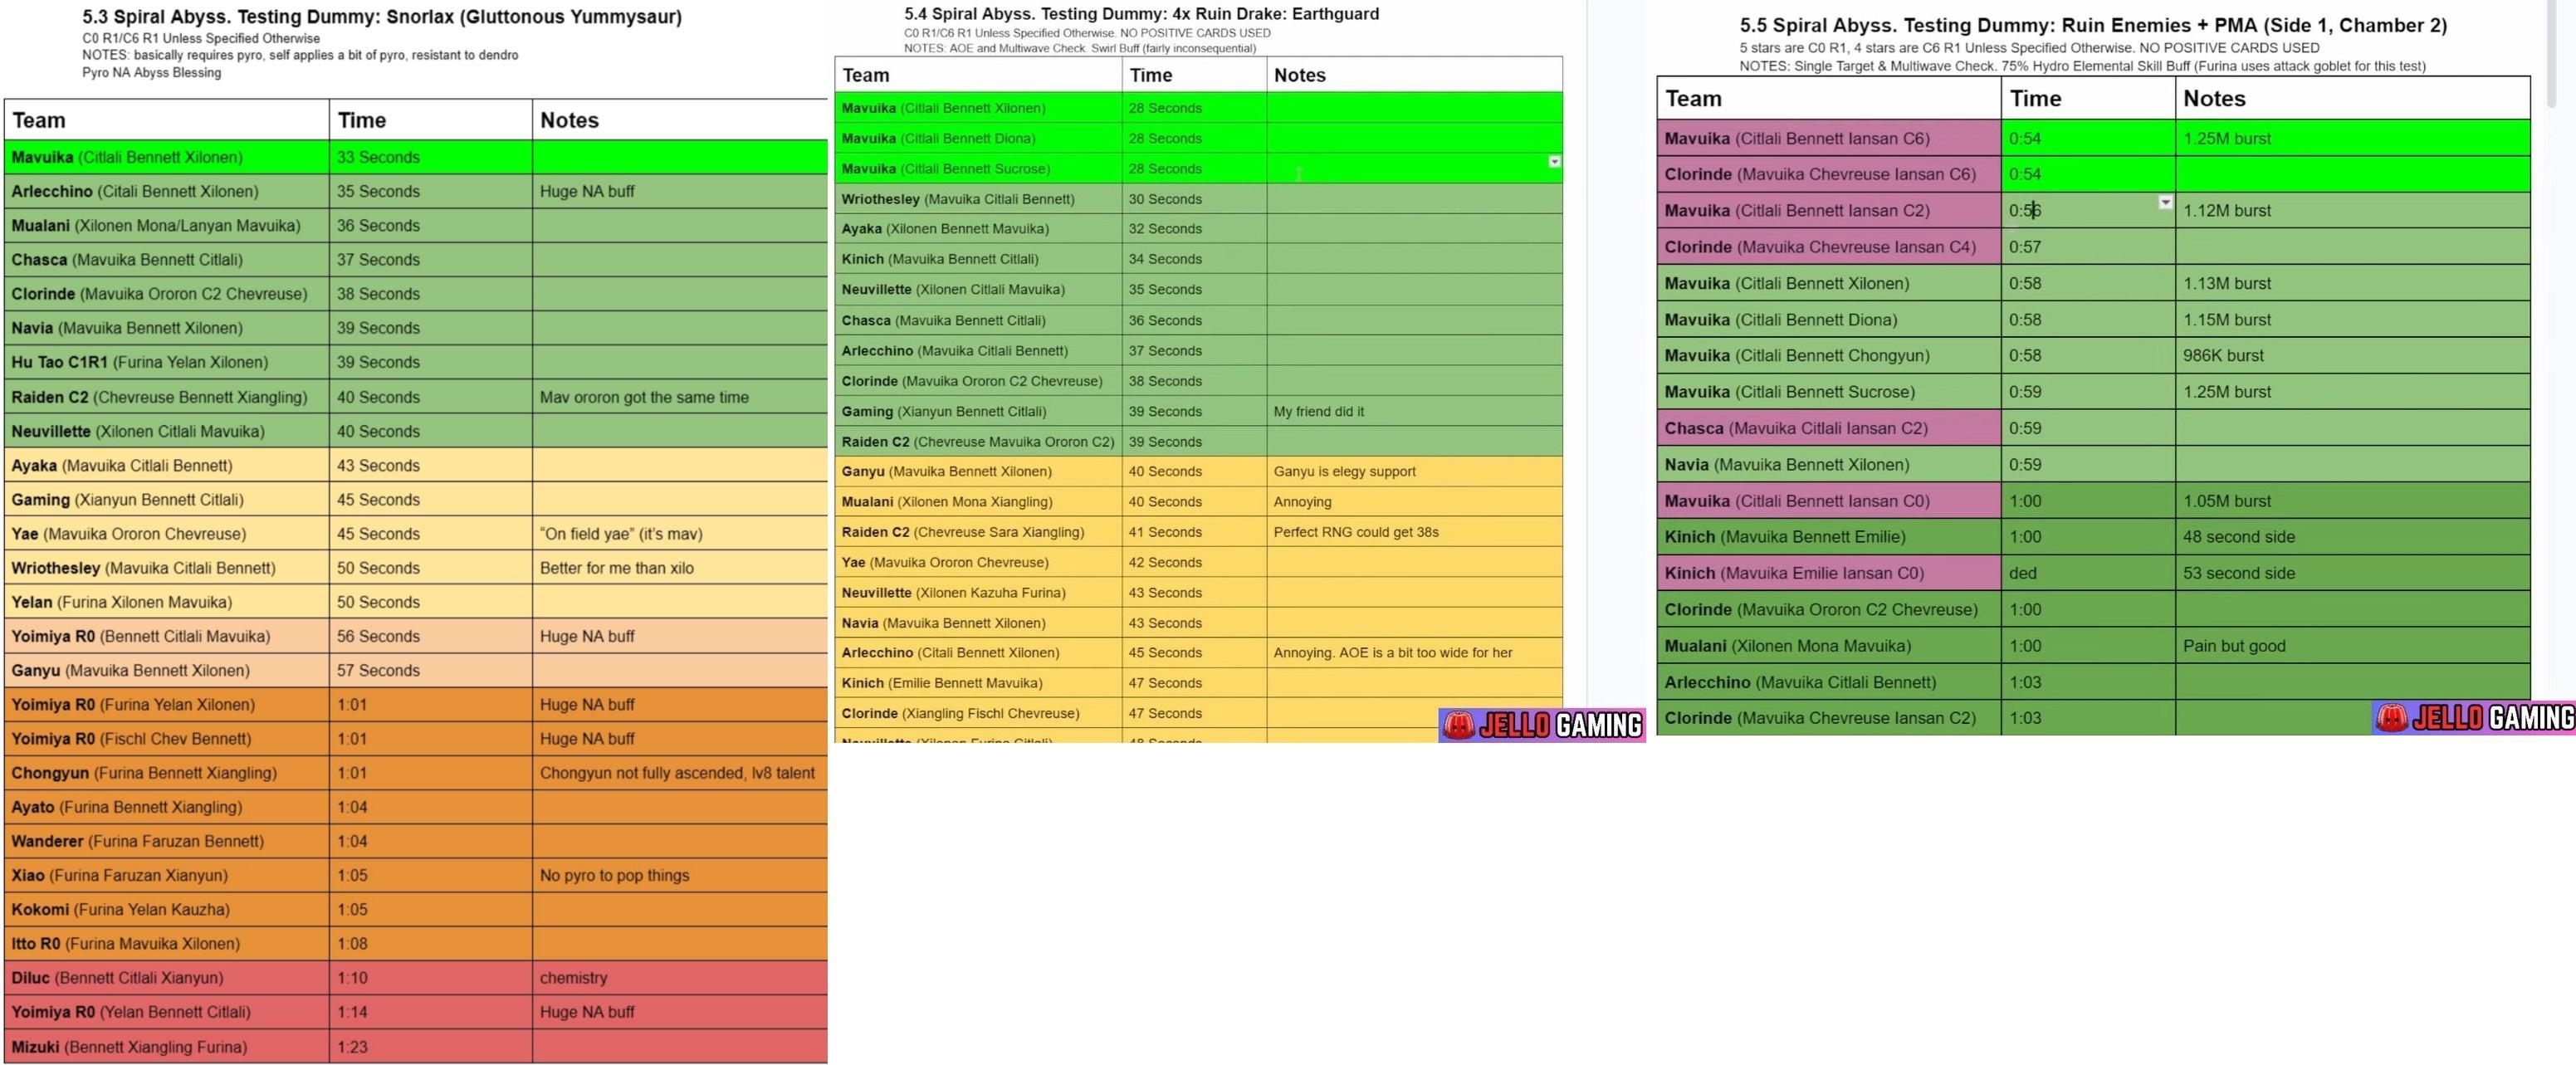
Task: Select the Team header in the 5.5 Ruin Enemies table
Action: point(1829,98)
